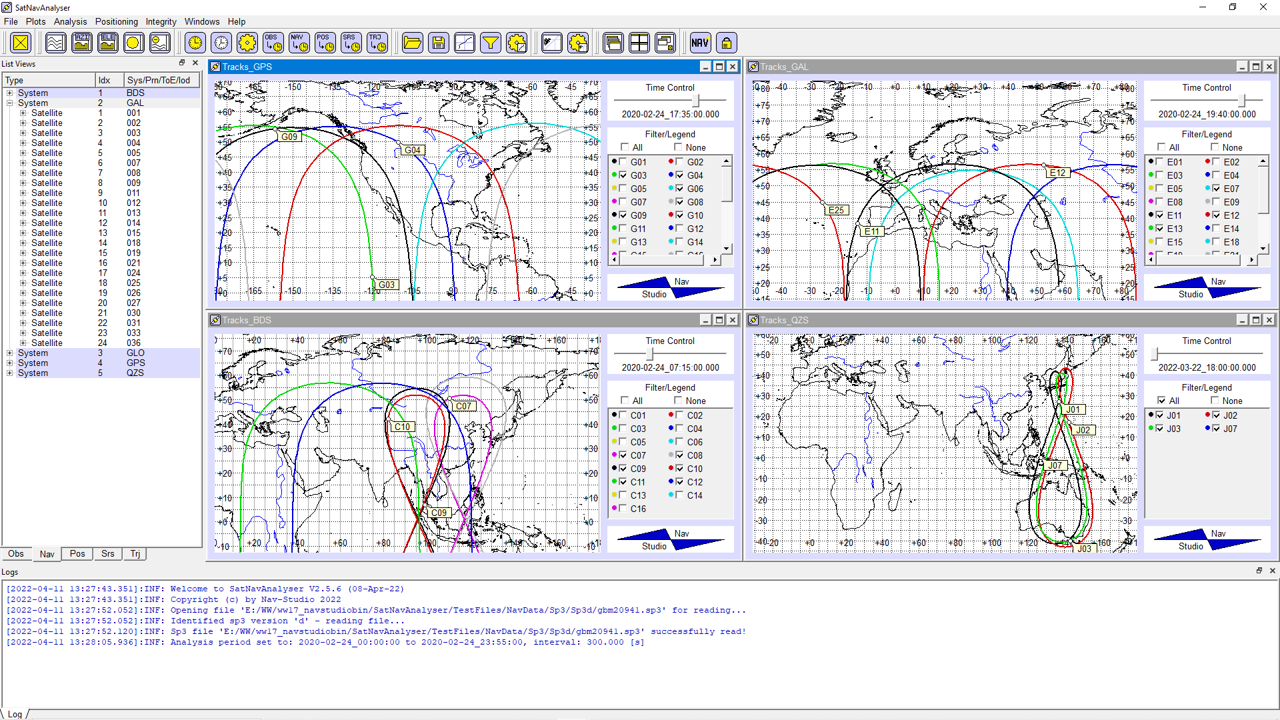Expand the BDS system tree node

click(9, 93)
